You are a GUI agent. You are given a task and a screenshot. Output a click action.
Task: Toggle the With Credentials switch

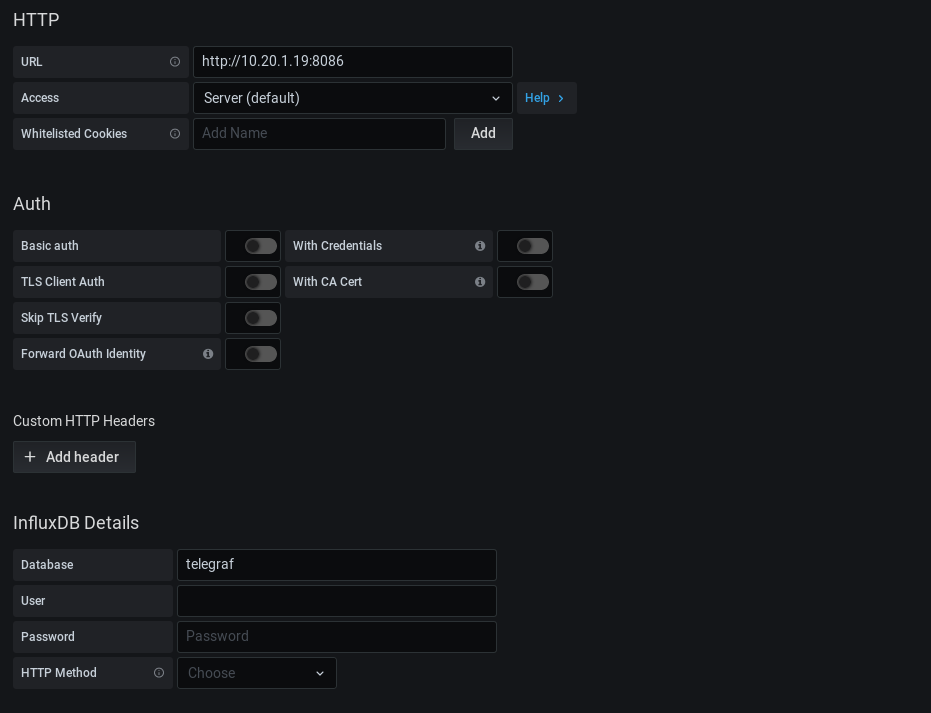point(532,246)
